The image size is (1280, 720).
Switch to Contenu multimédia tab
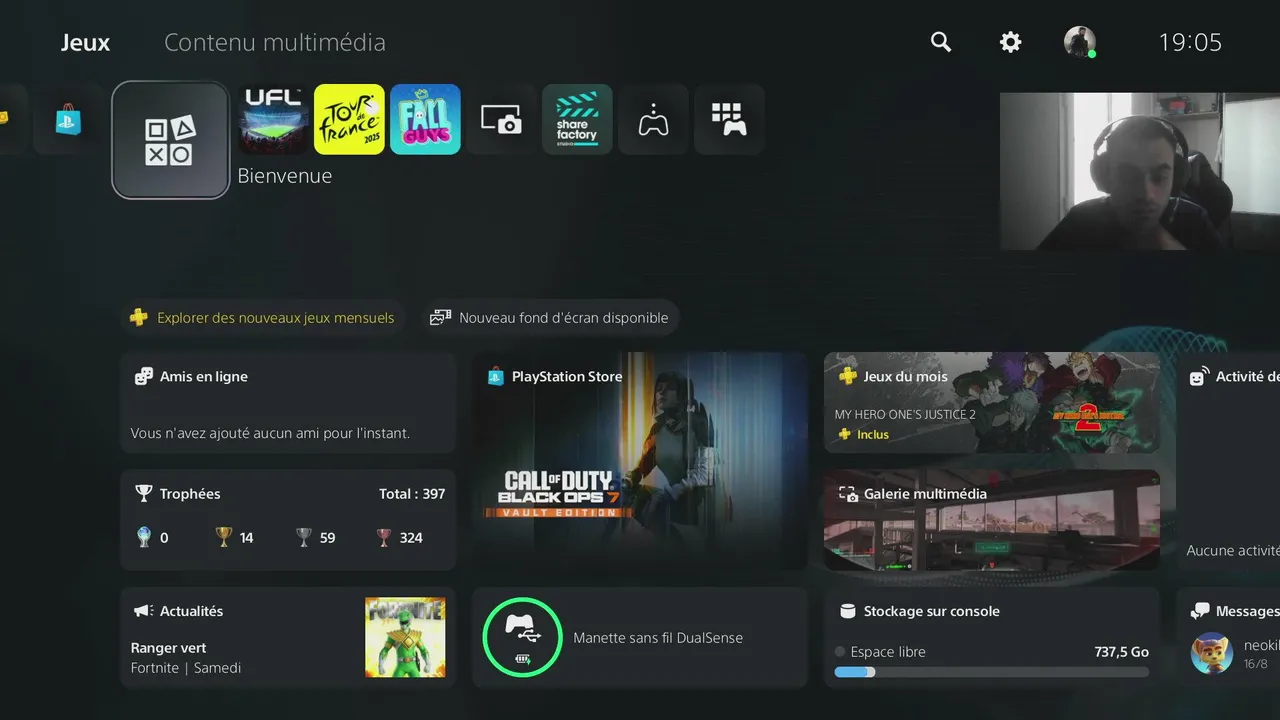tap(275, 43)
